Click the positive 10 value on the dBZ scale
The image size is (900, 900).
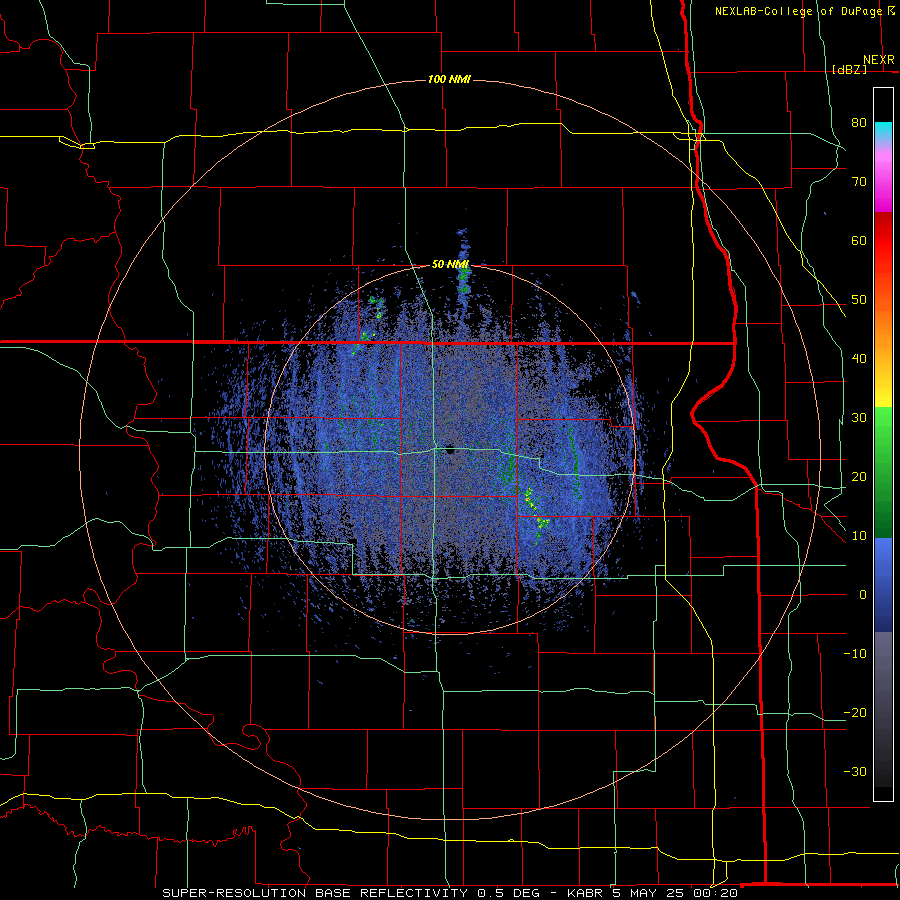pyautogui.click(x=859, y=536)
